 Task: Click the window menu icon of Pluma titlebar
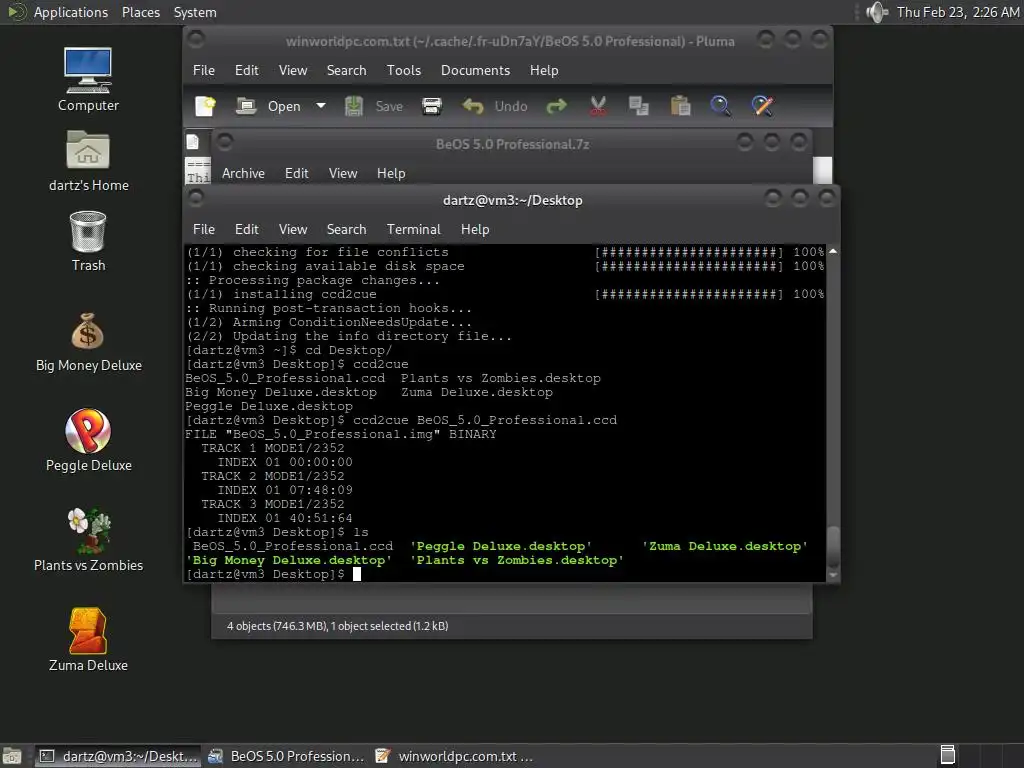(195, 39)
